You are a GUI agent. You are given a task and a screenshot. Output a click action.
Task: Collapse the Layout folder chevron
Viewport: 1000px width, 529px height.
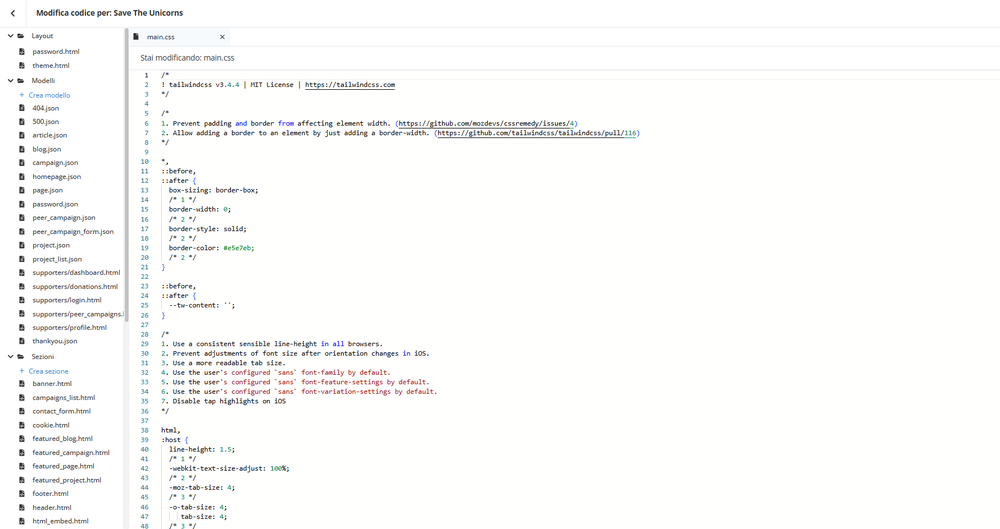(10, 36)
